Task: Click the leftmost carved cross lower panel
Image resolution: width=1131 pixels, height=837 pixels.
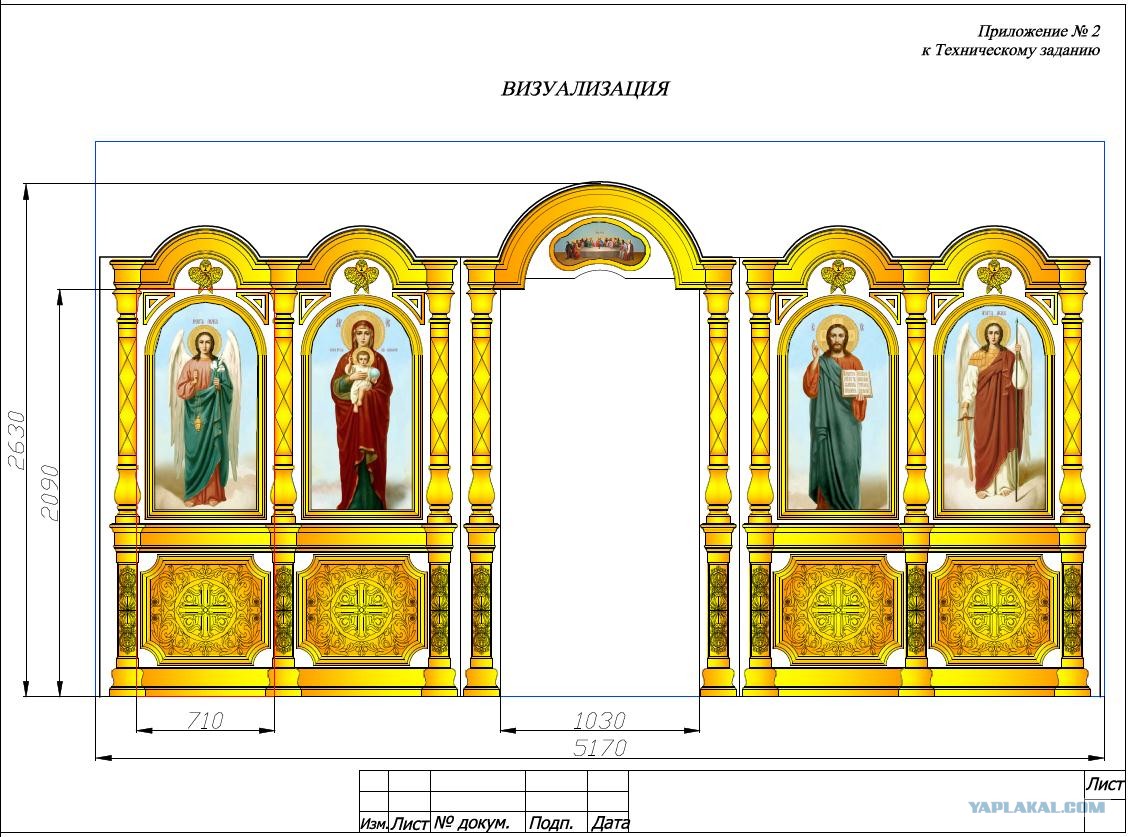Action: coord(205,610)
